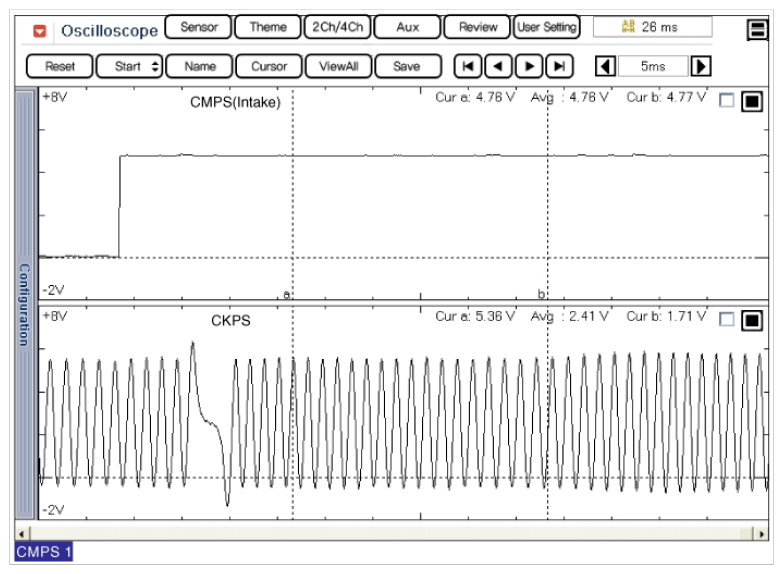
Task: Tick the CKPS channel checkbox
Action: pyautogui.click(x=727, y=319)
